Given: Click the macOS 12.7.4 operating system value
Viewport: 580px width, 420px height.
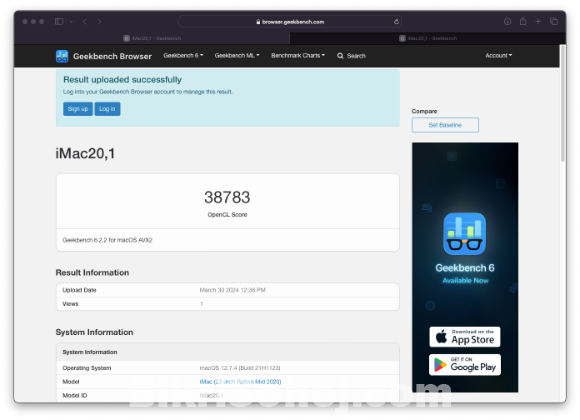Looking at the screenshot, I should coord(240,368).
